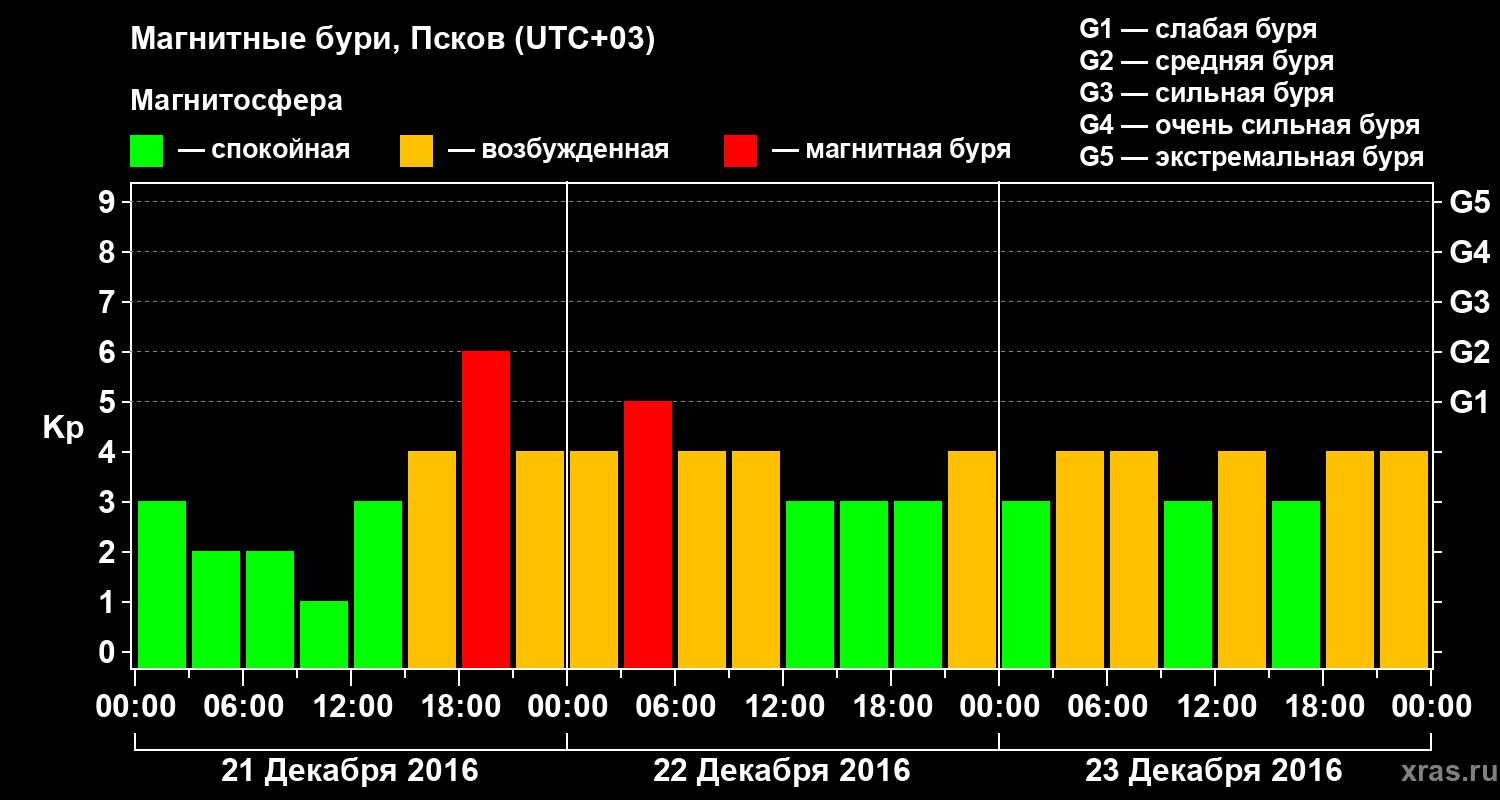Click the green 00:00–03:00 bar on 23 Декабря
1500x800 pixels.
coord(1026,585)
